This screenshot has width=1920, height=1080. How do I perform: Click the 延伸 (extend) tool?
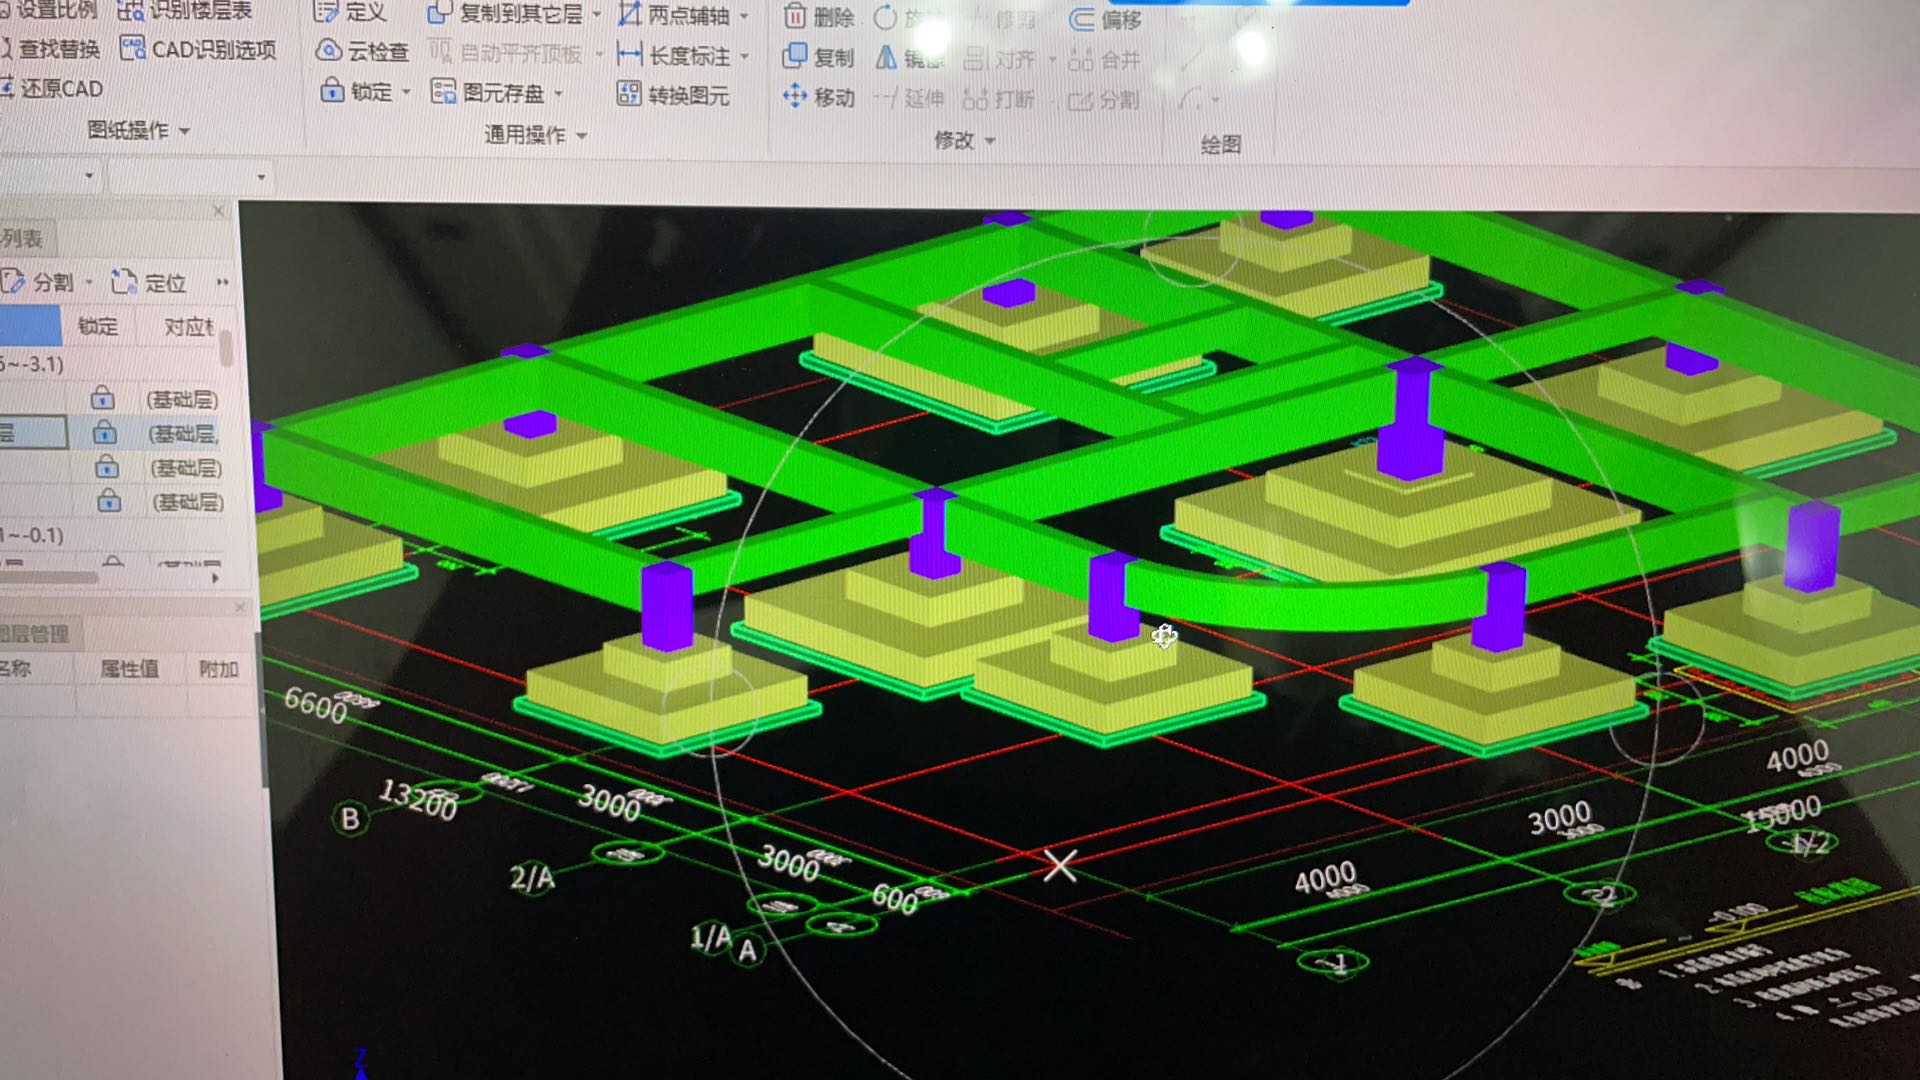909,98
